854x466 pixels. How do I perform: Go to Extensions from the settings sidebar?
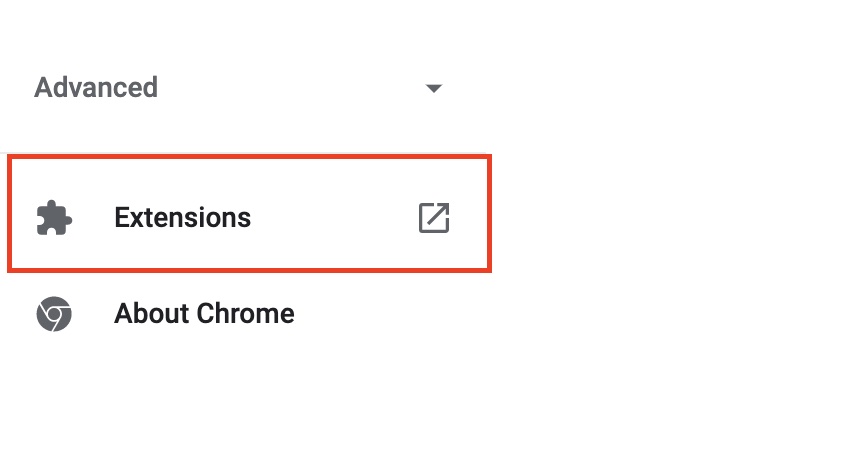tap(249, 213)
